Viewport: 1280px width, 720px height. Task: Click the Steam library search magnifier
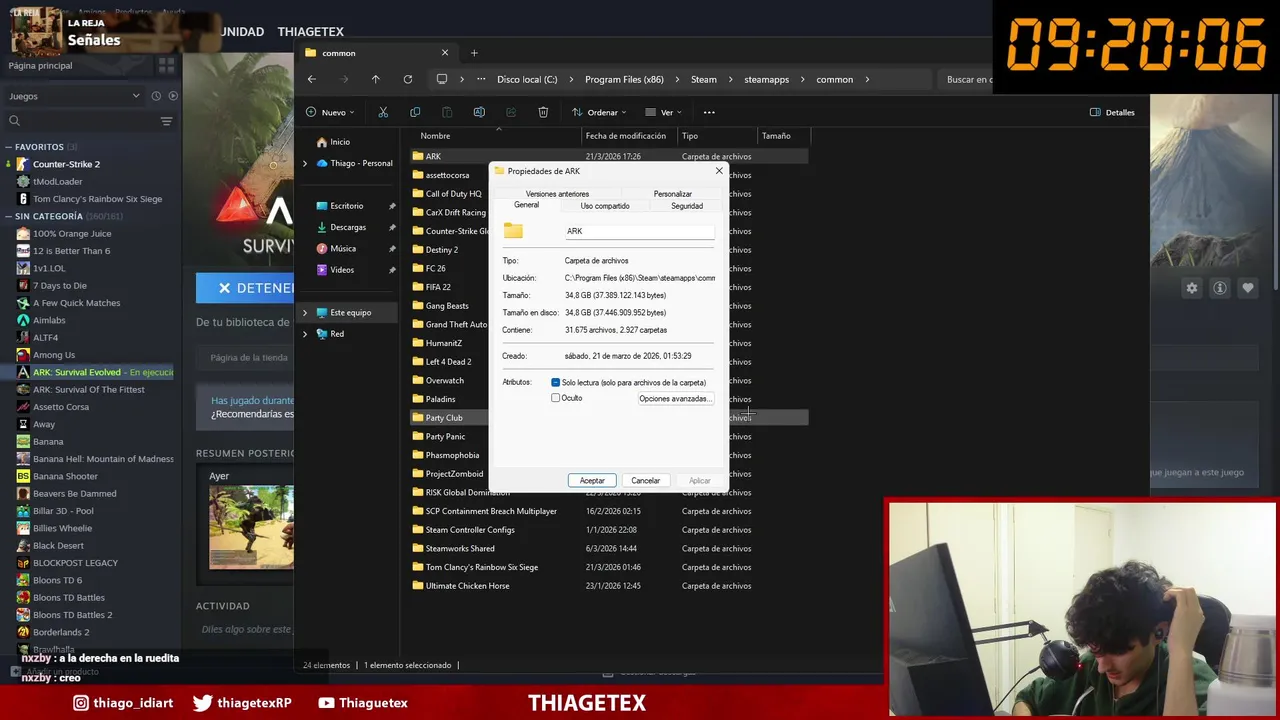click(x=14, y=121)
